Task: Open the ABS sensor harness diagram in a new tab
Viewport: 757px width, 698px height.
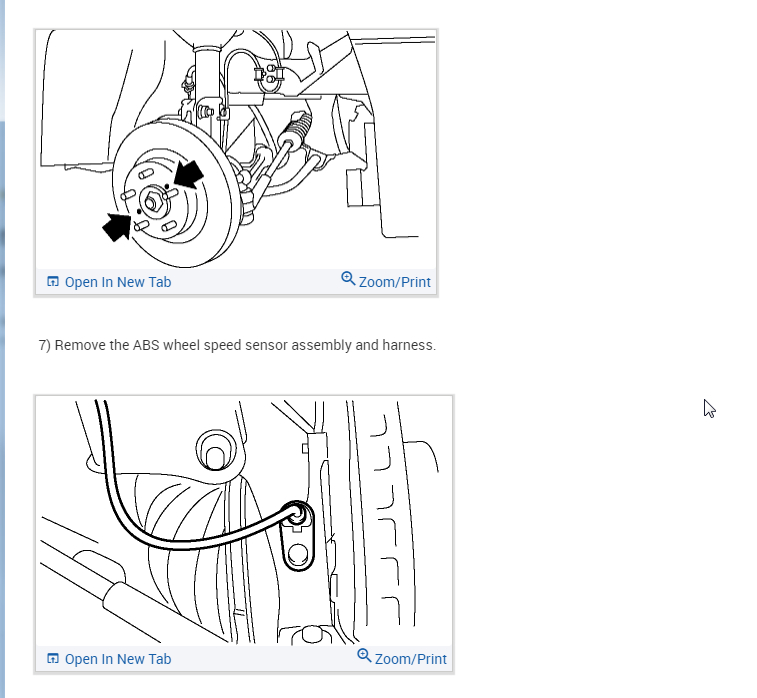Action: [x=109, y=659]
